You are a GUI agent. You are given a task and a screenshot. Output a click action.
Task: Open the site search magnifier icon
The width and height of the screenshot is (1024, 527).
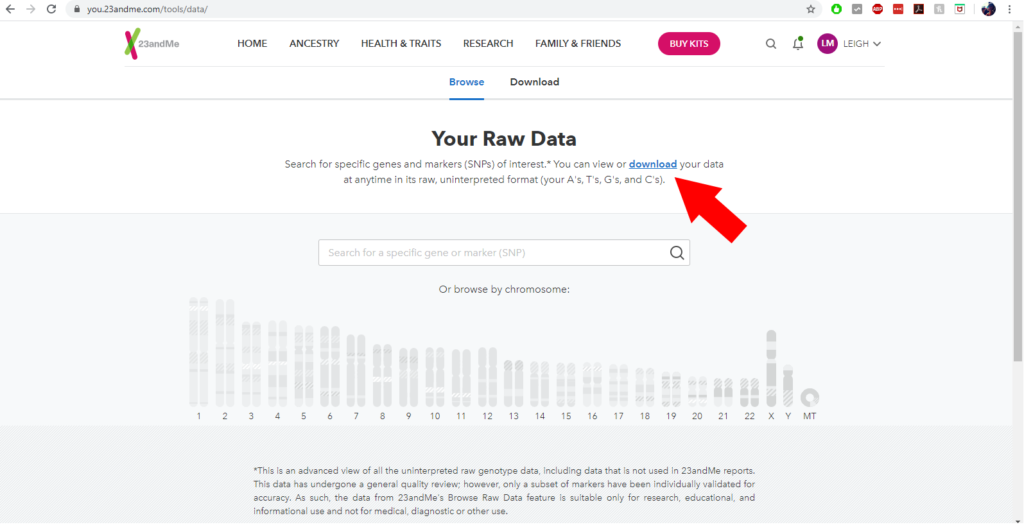click(771, 44)
